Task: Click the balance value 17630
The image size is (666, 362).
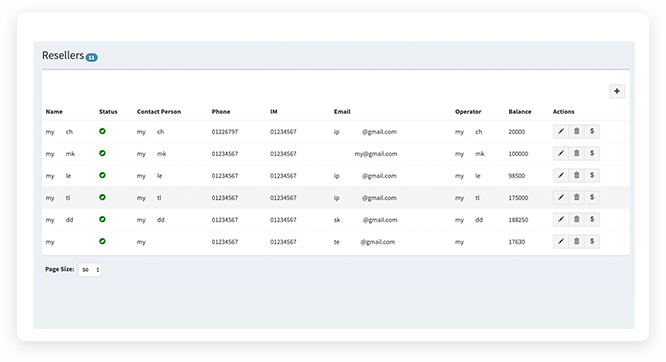Action: pyautogui.click(x=516, y=242)
